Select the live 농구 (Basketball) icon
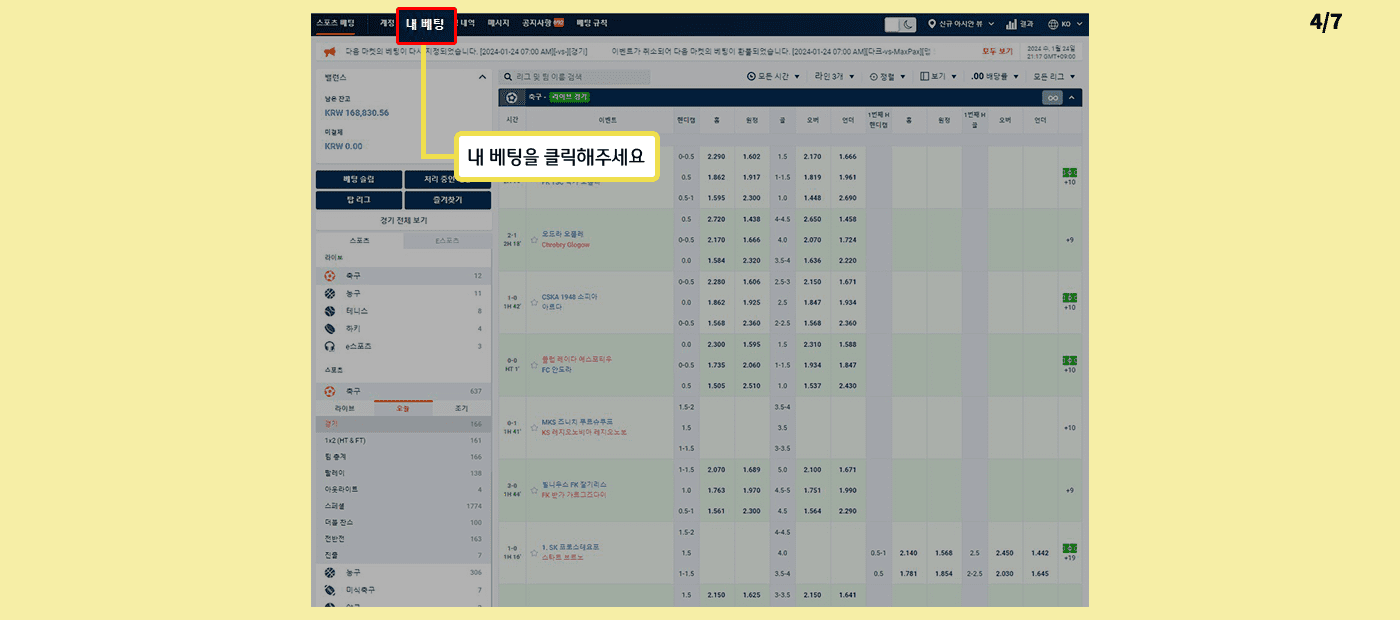 [330, 293]
